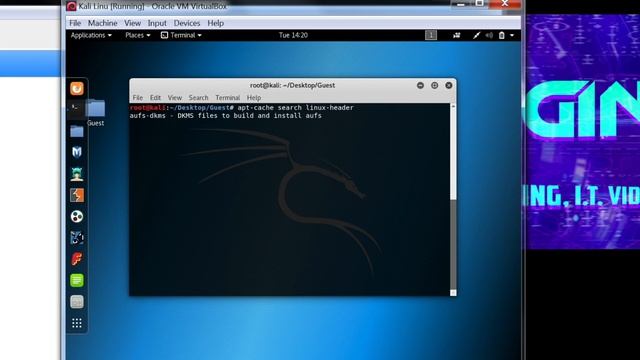This screenshot has height=360, width=640.
Task: Show all applications grid
Action: (77, 323)
